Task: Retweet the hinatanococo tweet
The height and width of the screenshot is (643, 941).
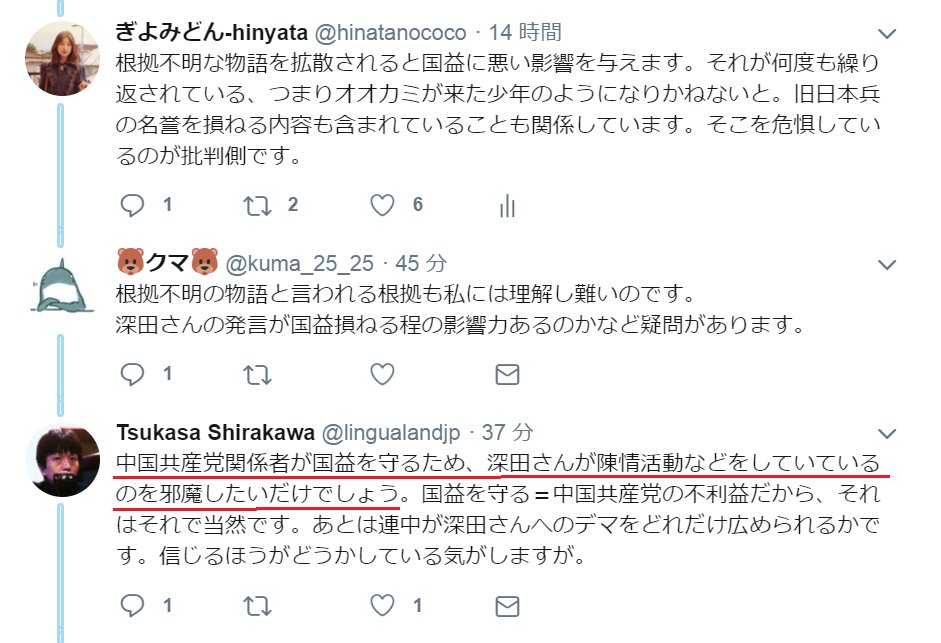Action: pos(257,205)
